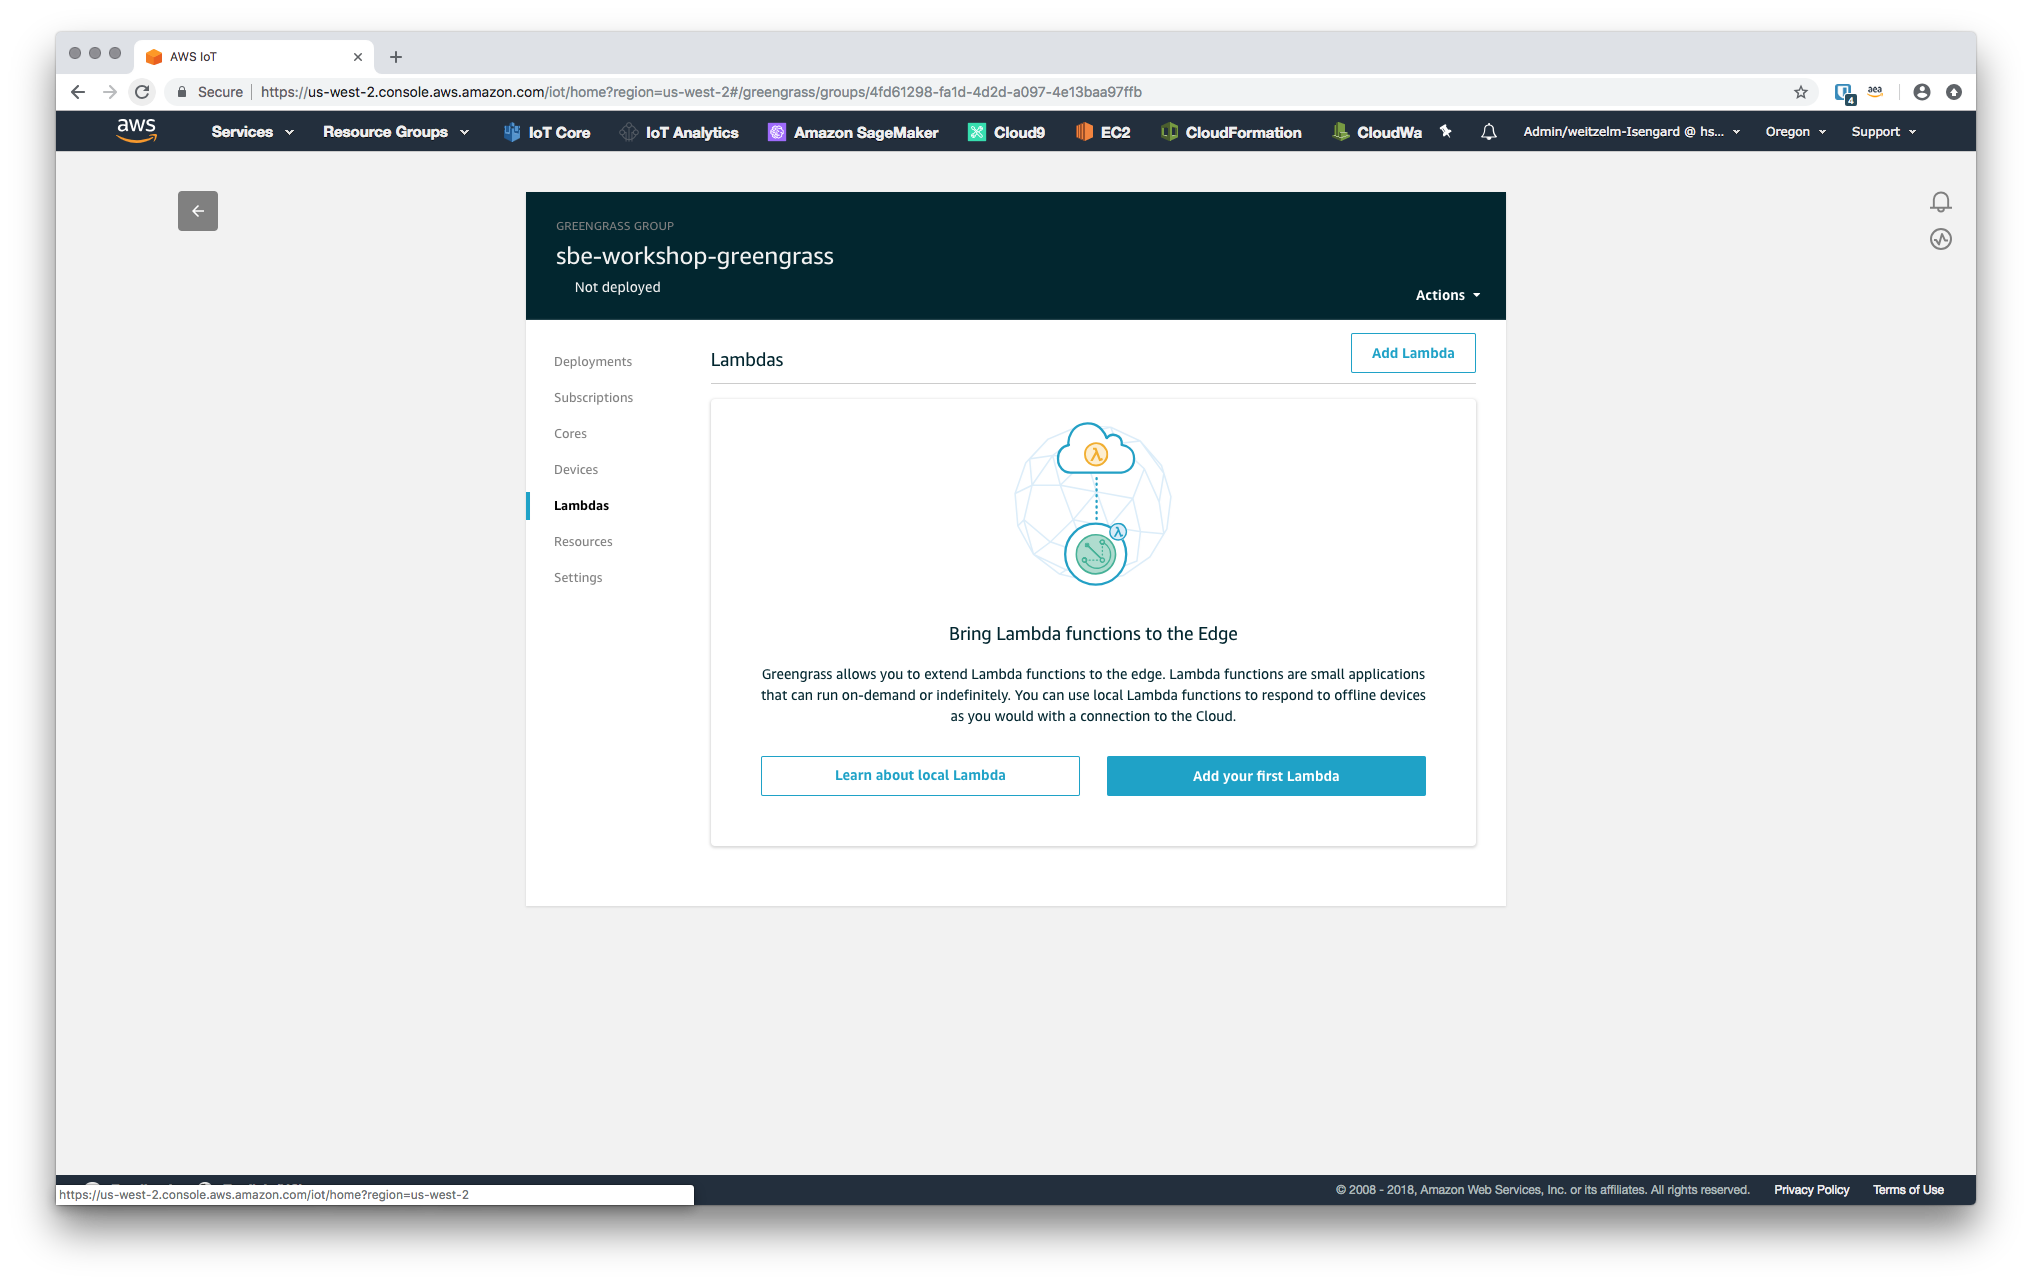Screen dimensions: 2032x1285
Task: Open Cloud9 shortcut
Action: click(x=1007, y=132)
